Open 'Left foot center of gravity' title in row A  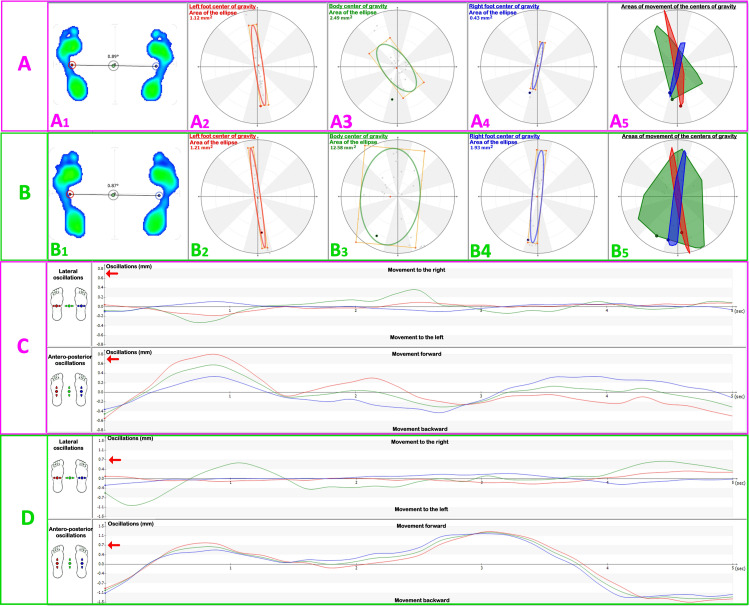tap(222, 7)
